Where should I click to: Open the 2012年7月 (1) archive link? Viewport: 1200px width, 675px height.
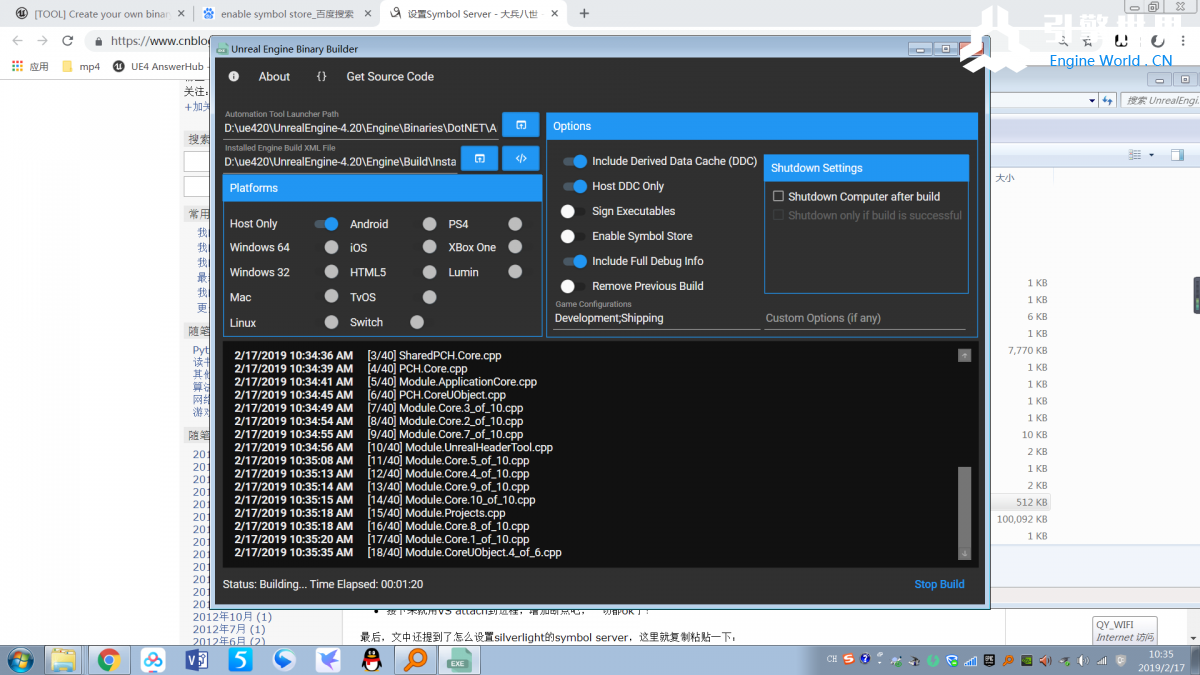tap(229, 629)
